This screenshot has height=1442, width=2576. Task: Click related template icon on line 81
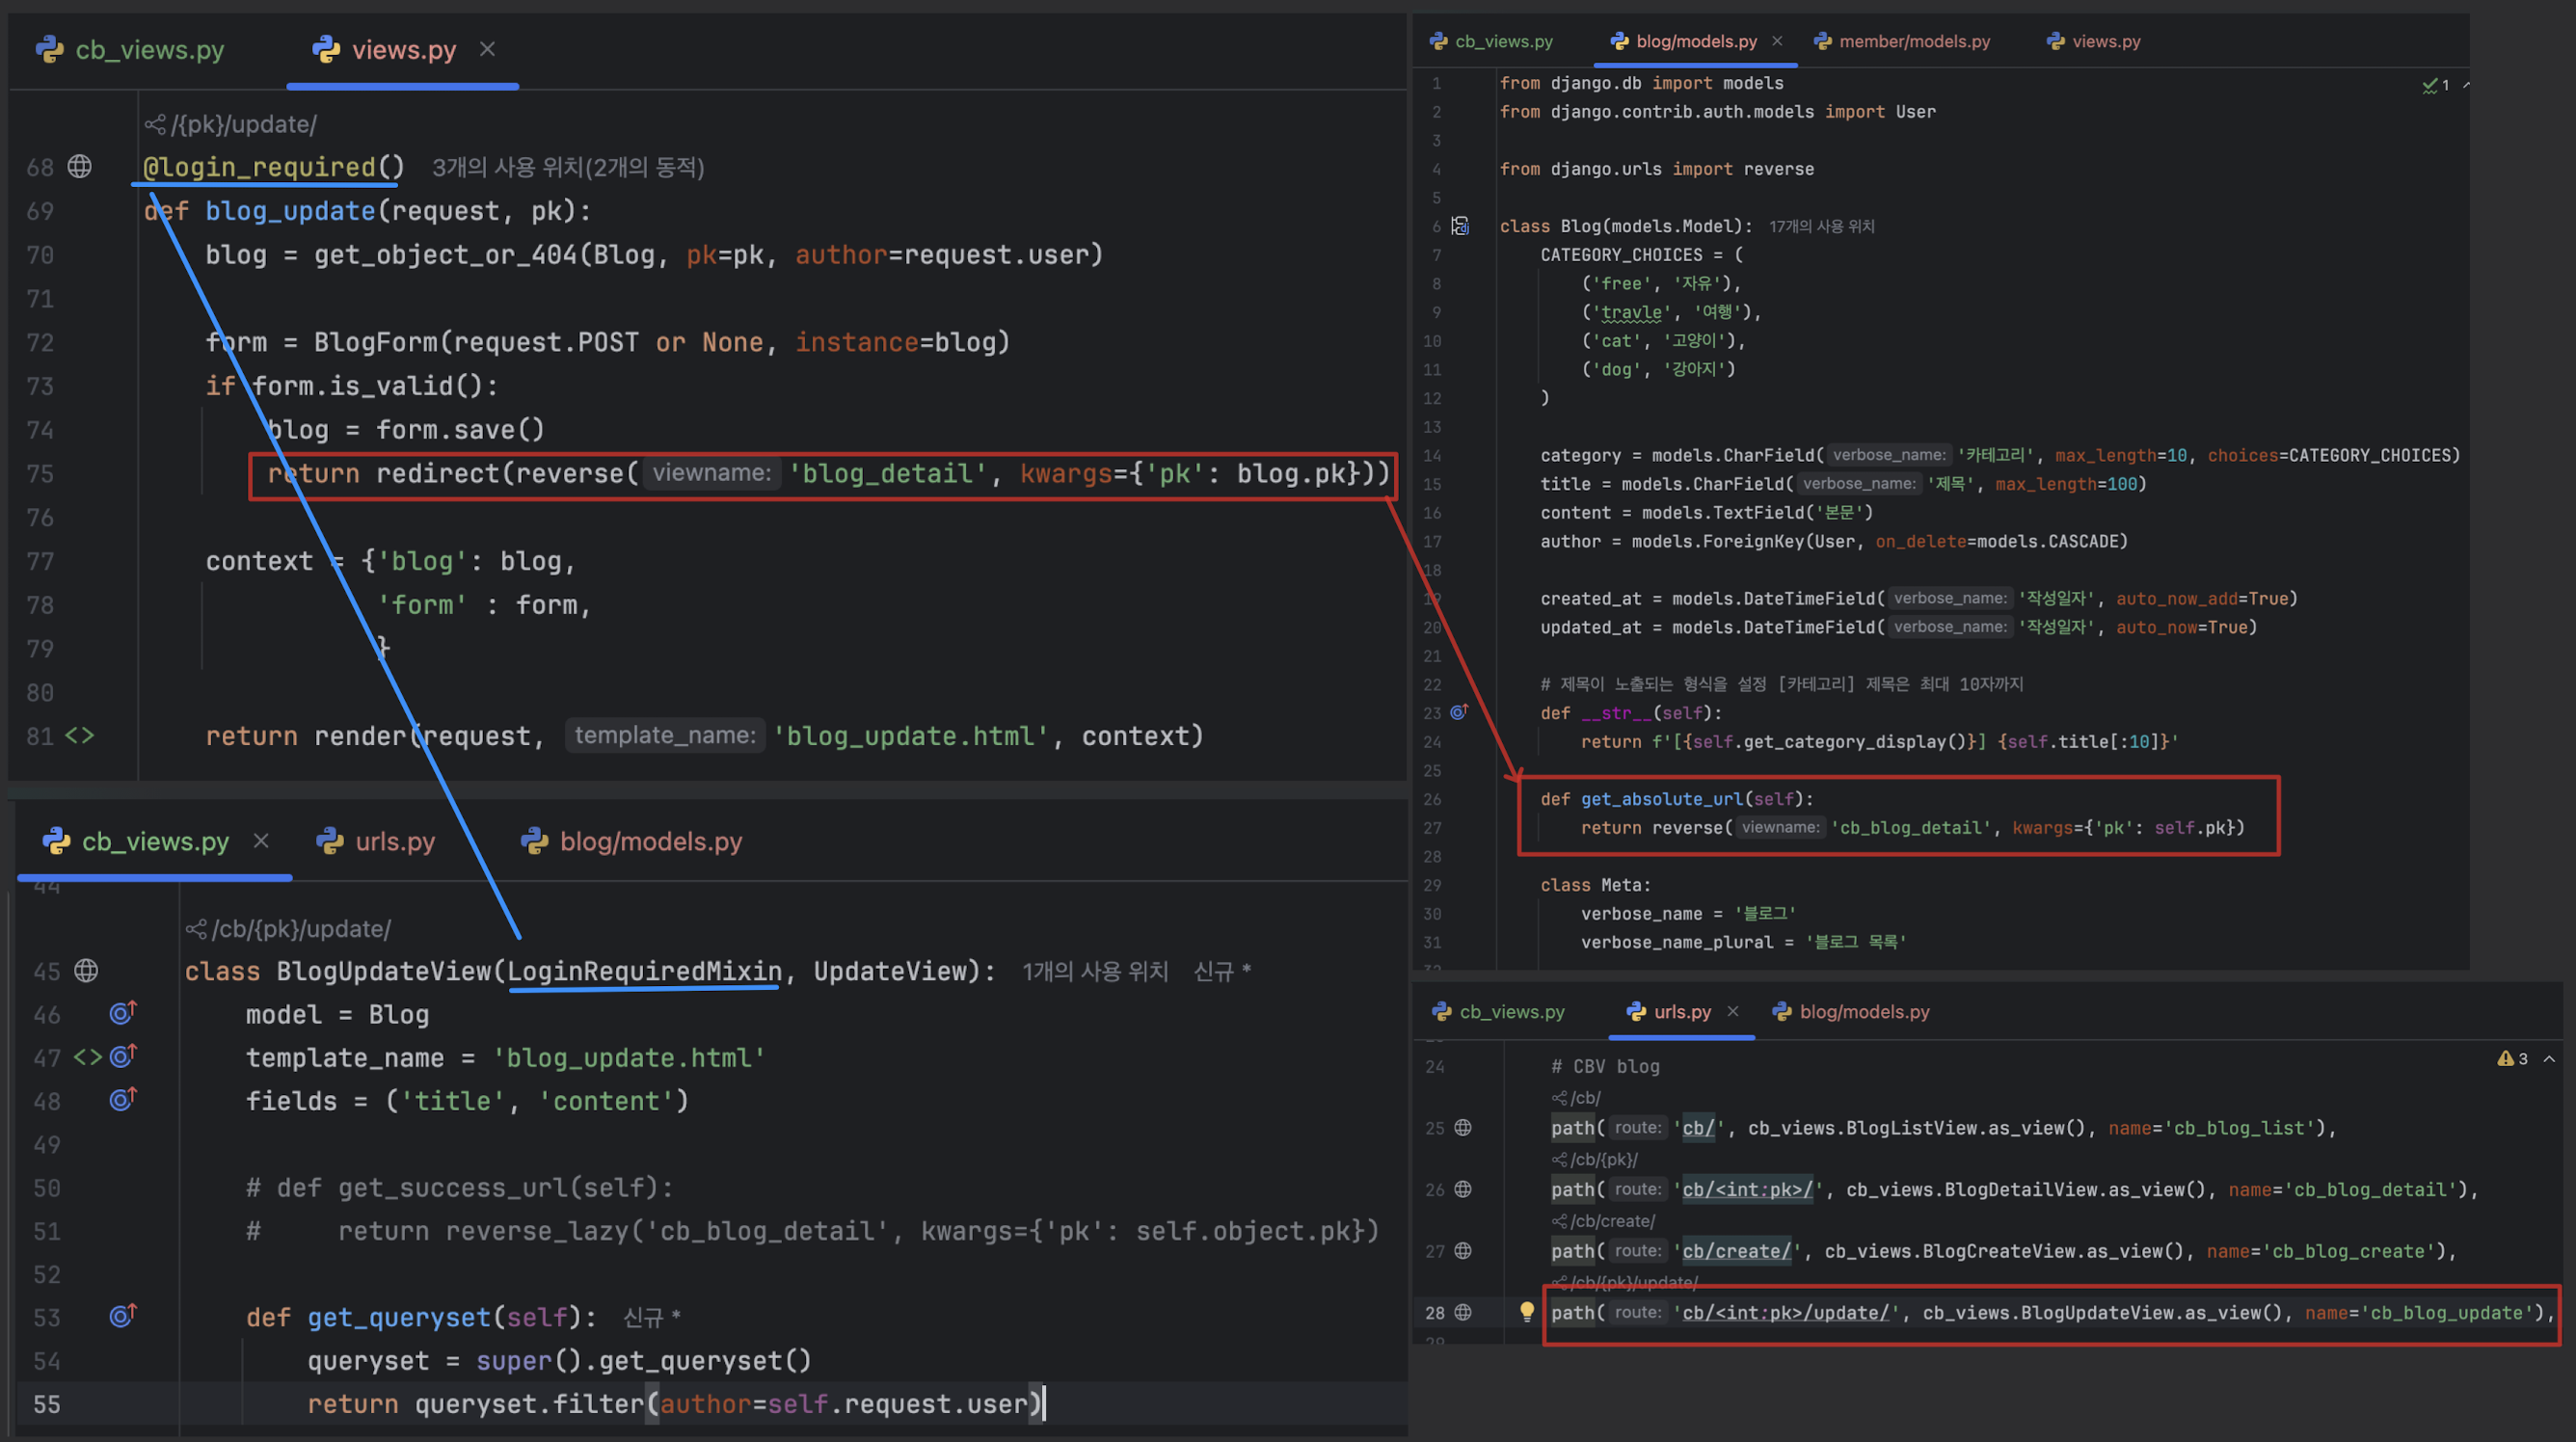coord(80,736)
